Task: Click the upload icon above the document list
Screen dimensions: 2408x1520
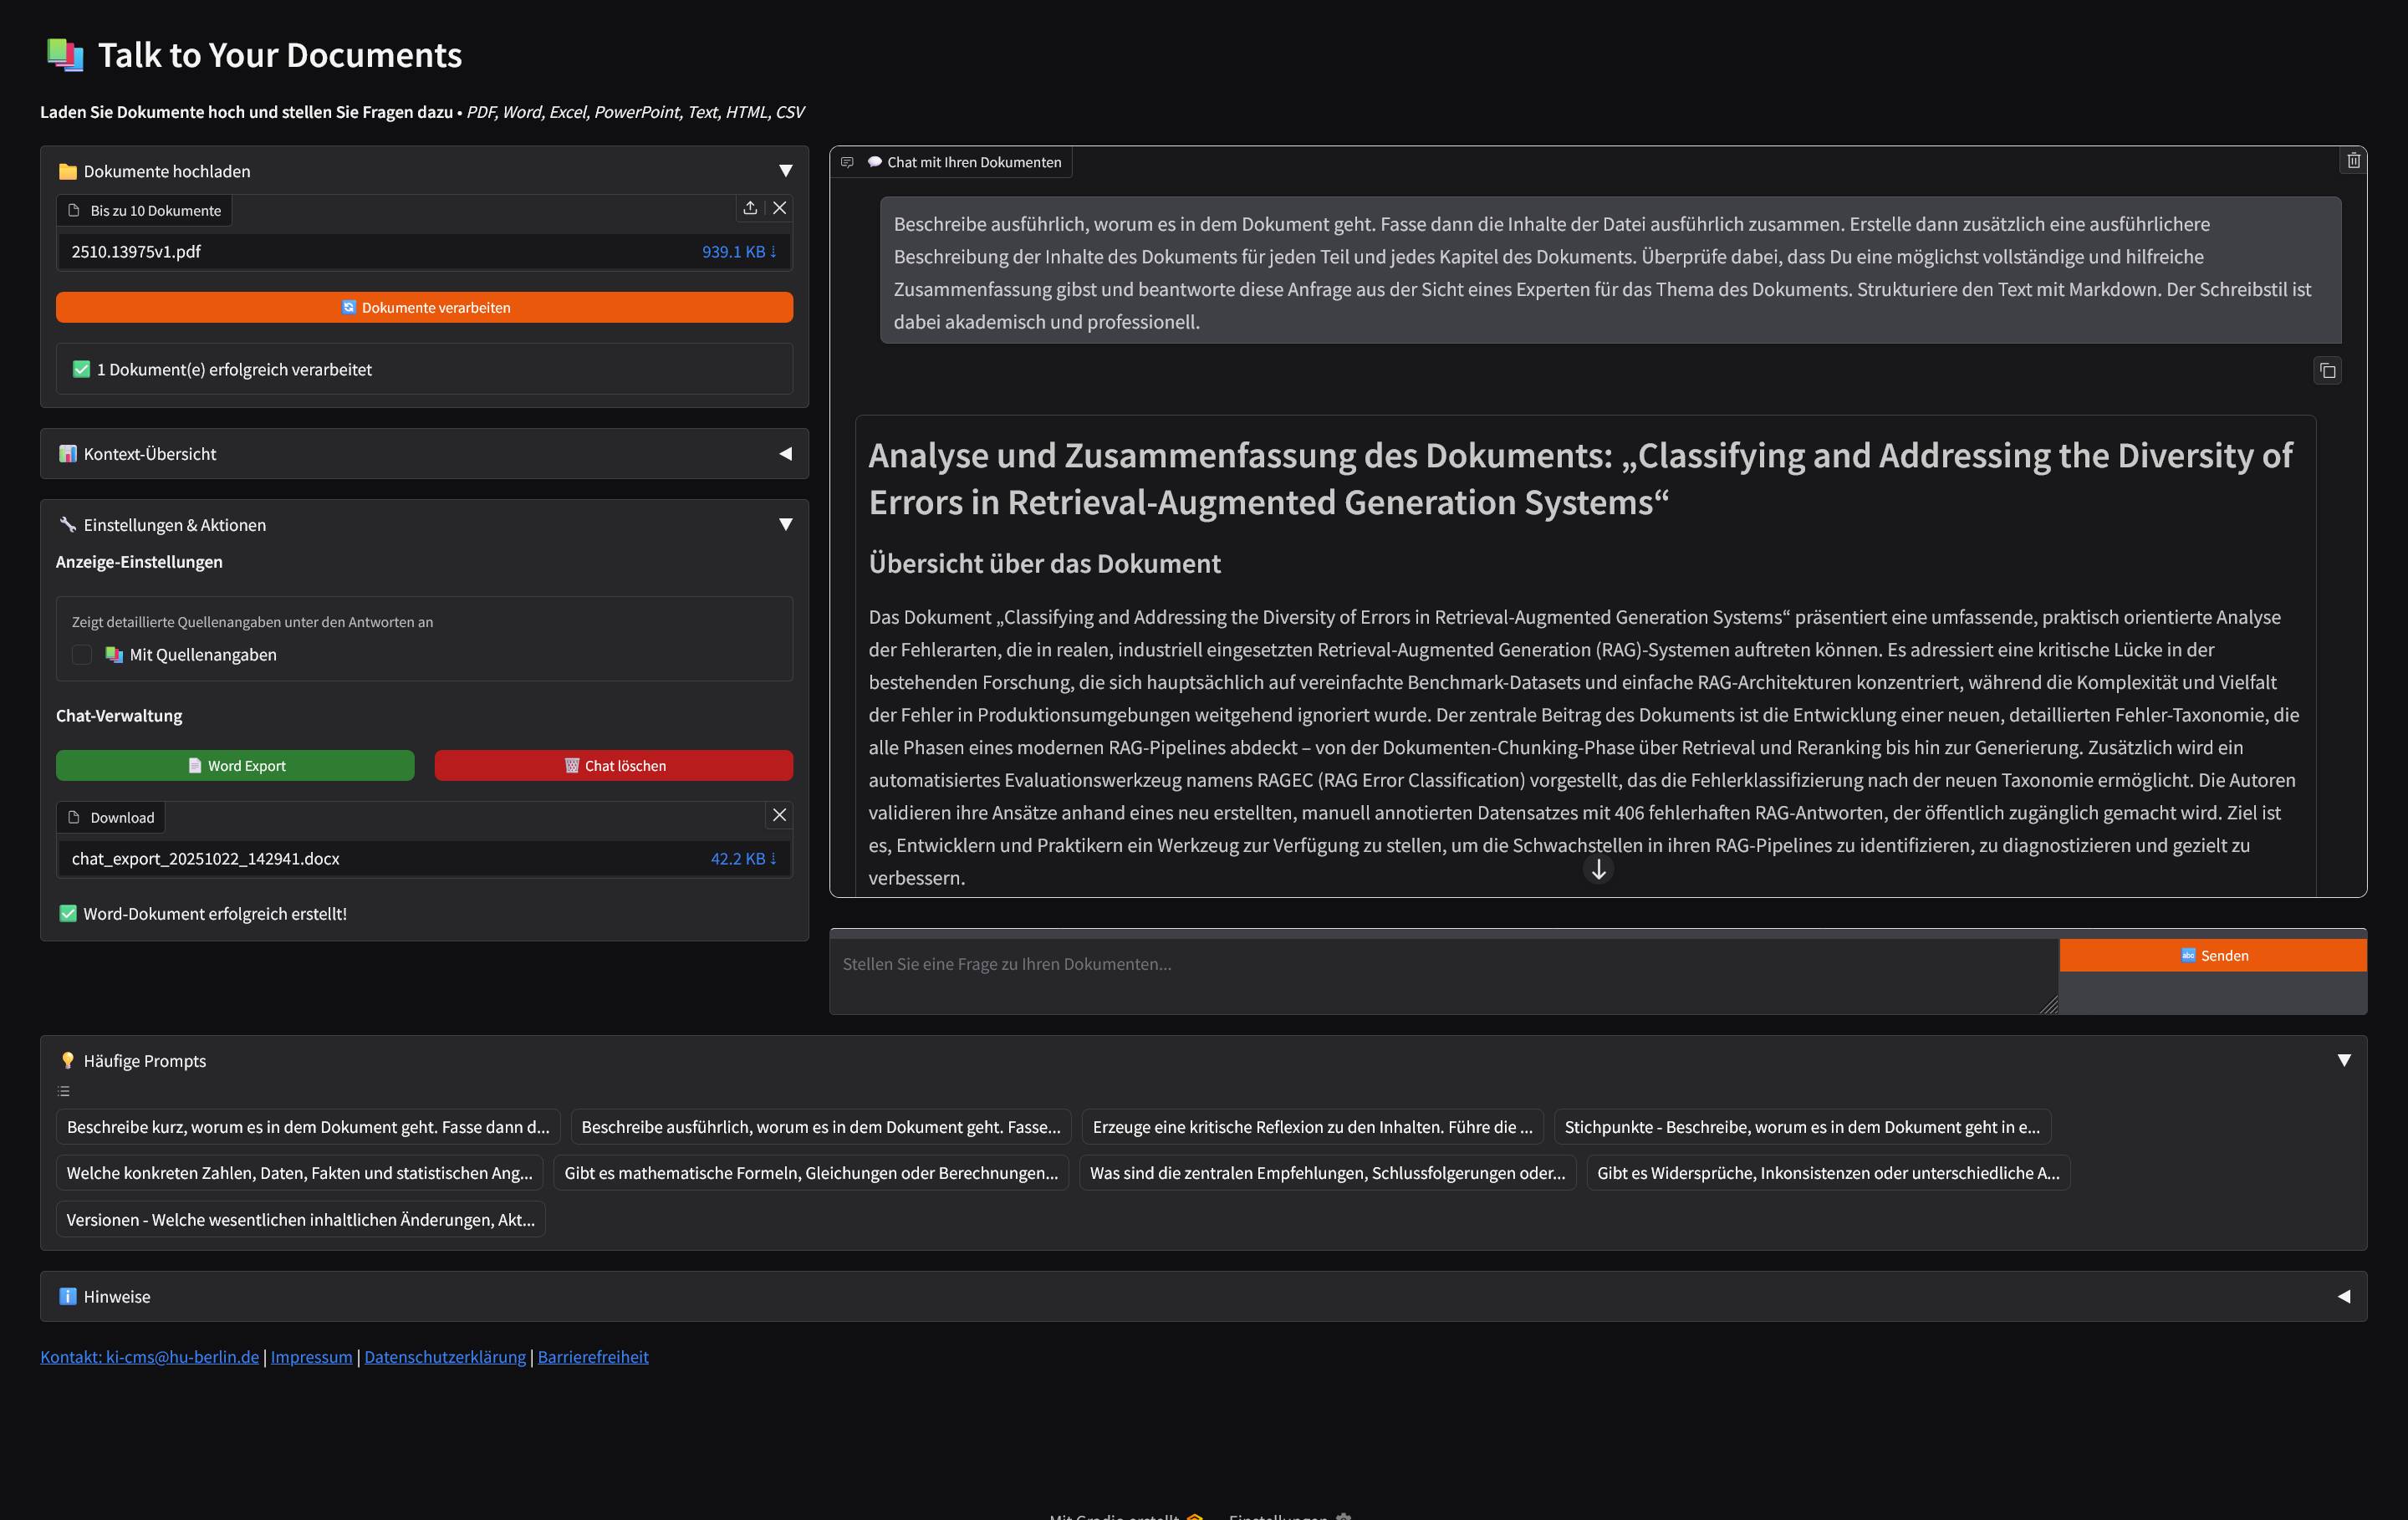Action: 750,208
